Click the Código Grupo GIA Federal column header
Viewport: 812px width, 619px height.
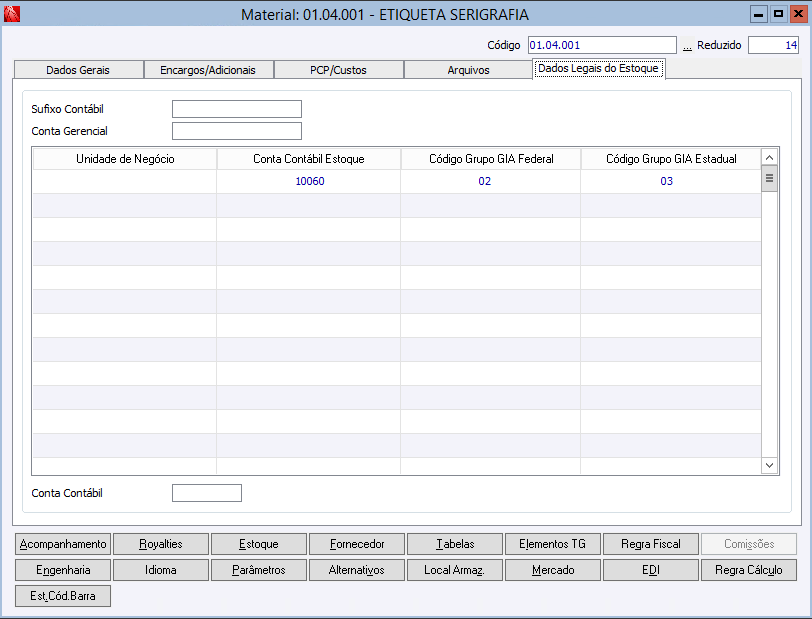point(491,159)
